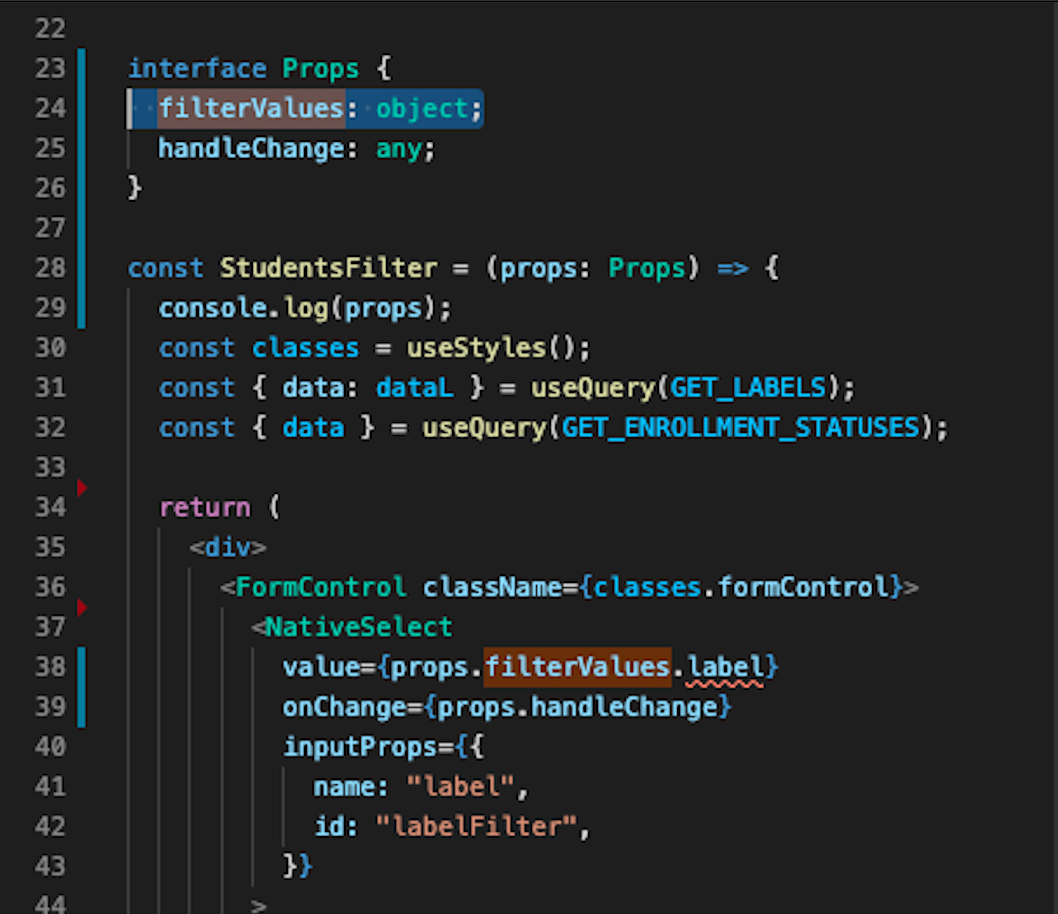Image resolution: width=1058 pixels, height=914 pixels.
Task: Select the handleChange property on line 25
Action: (x=252, y=148)
